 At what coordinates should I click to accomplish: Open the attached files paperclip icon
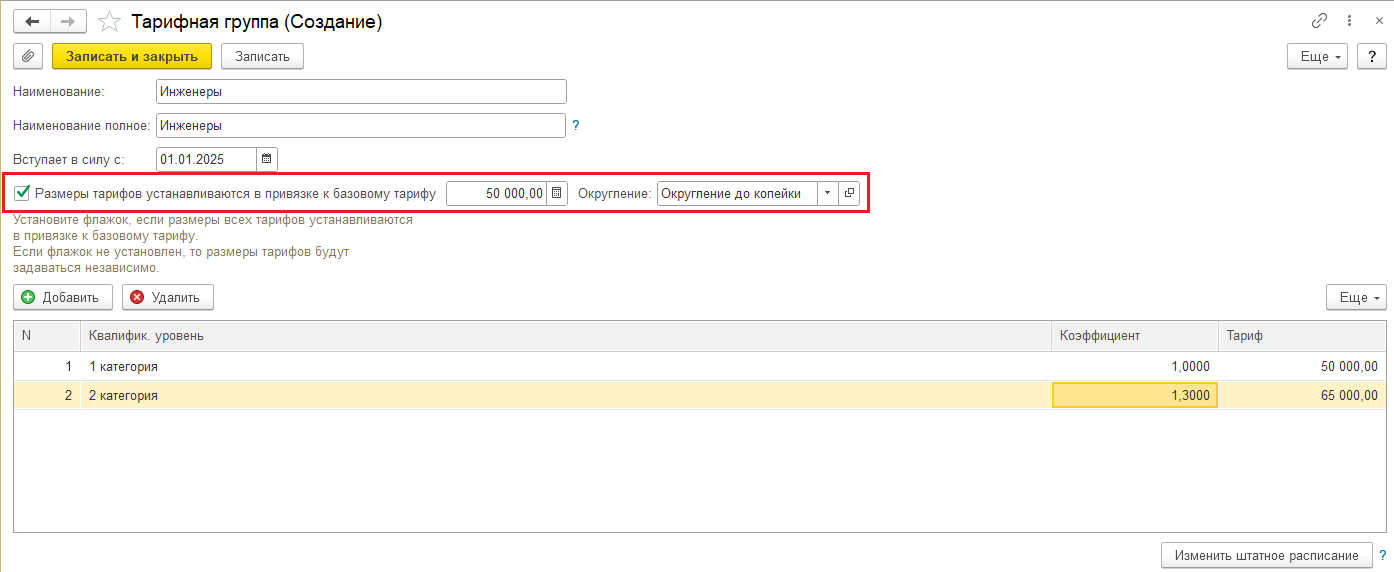[x=28, y=56]
